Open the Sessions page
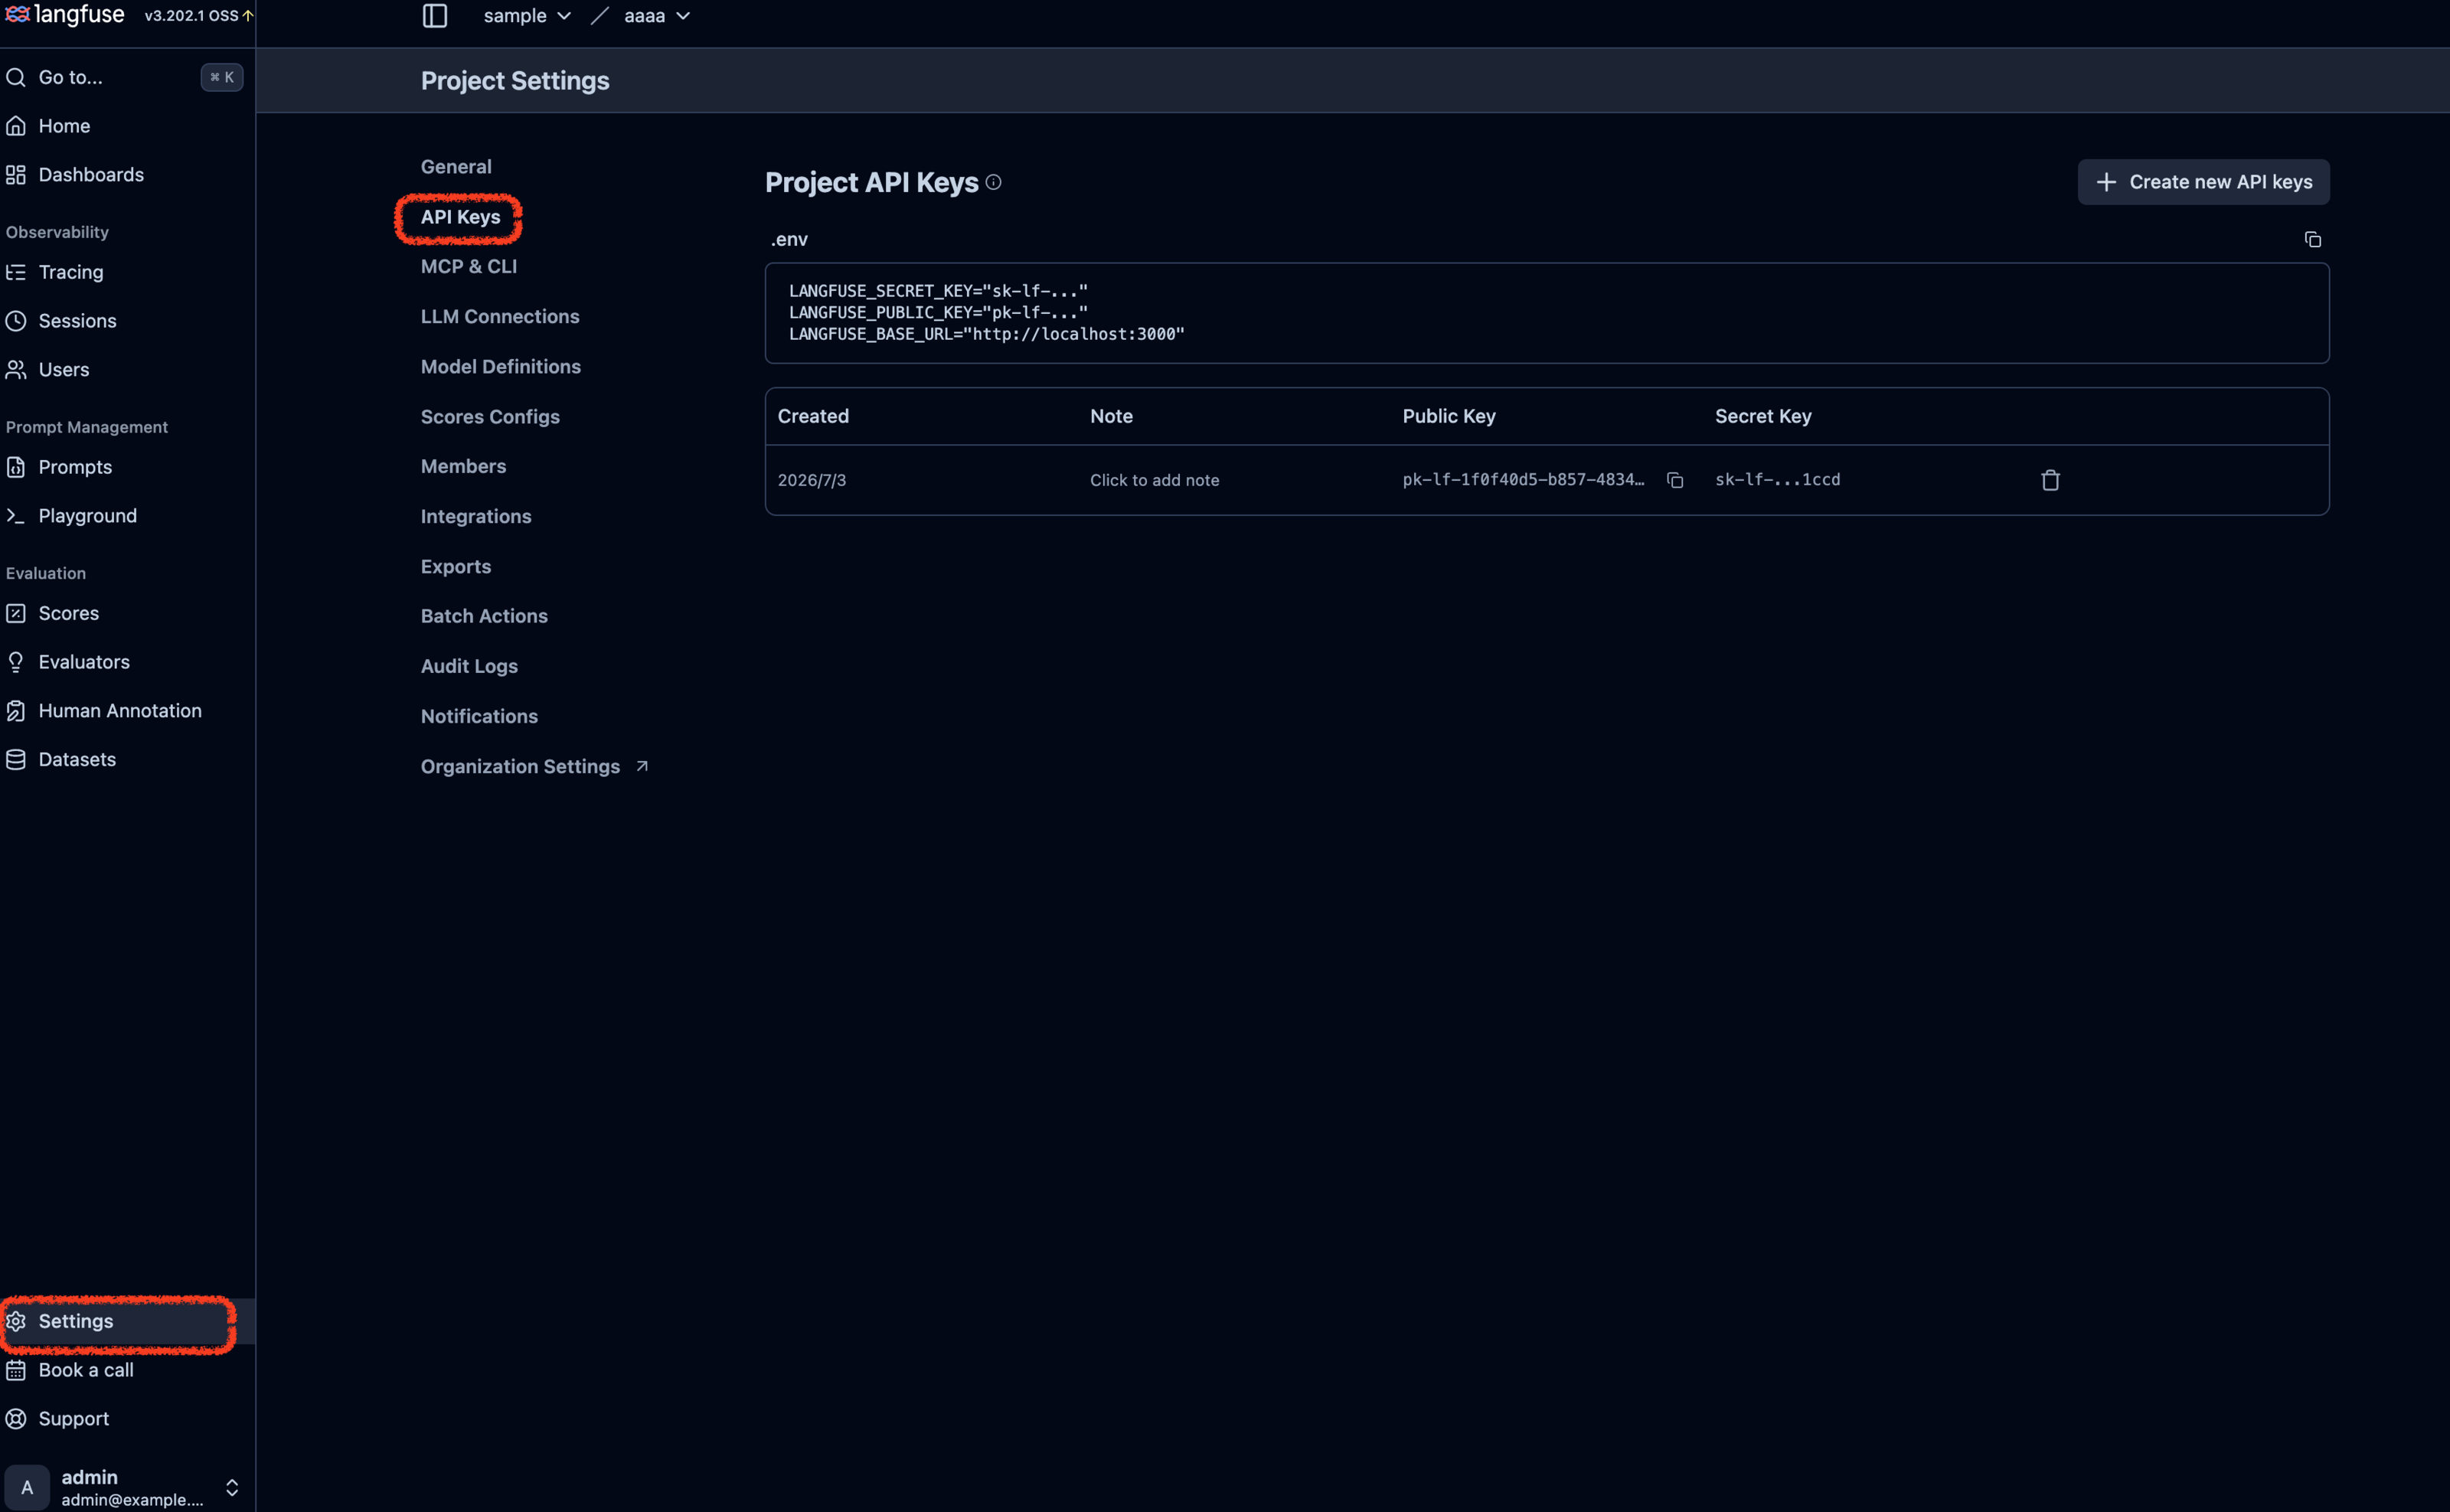2450x1512 pixels. pos(77,321)
